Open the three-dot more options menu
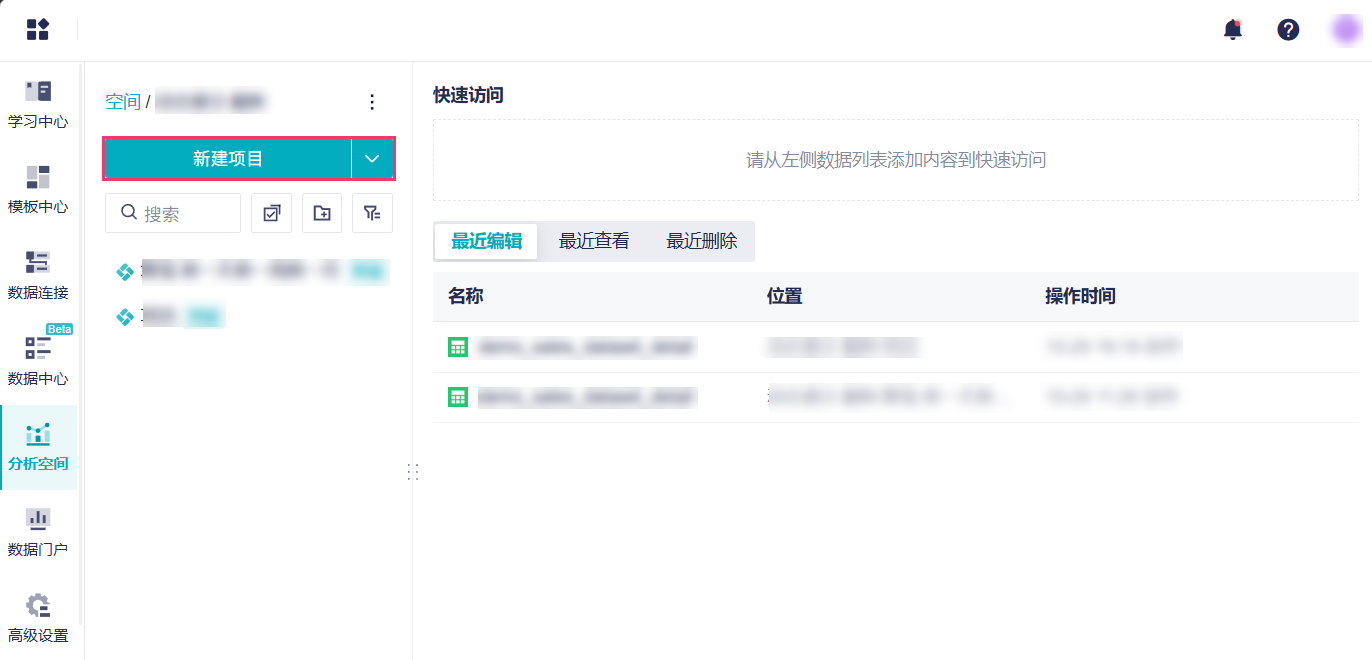 [x=372, y=102]
